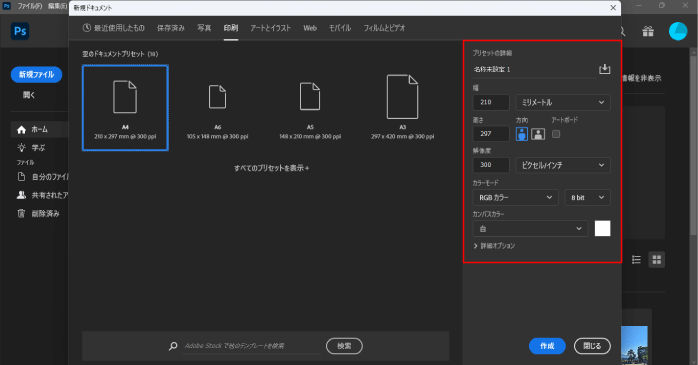Viewport: 698px width, 365px height.
Task: Select the A4 document preset thumbnail
Action: pos(125,108)
